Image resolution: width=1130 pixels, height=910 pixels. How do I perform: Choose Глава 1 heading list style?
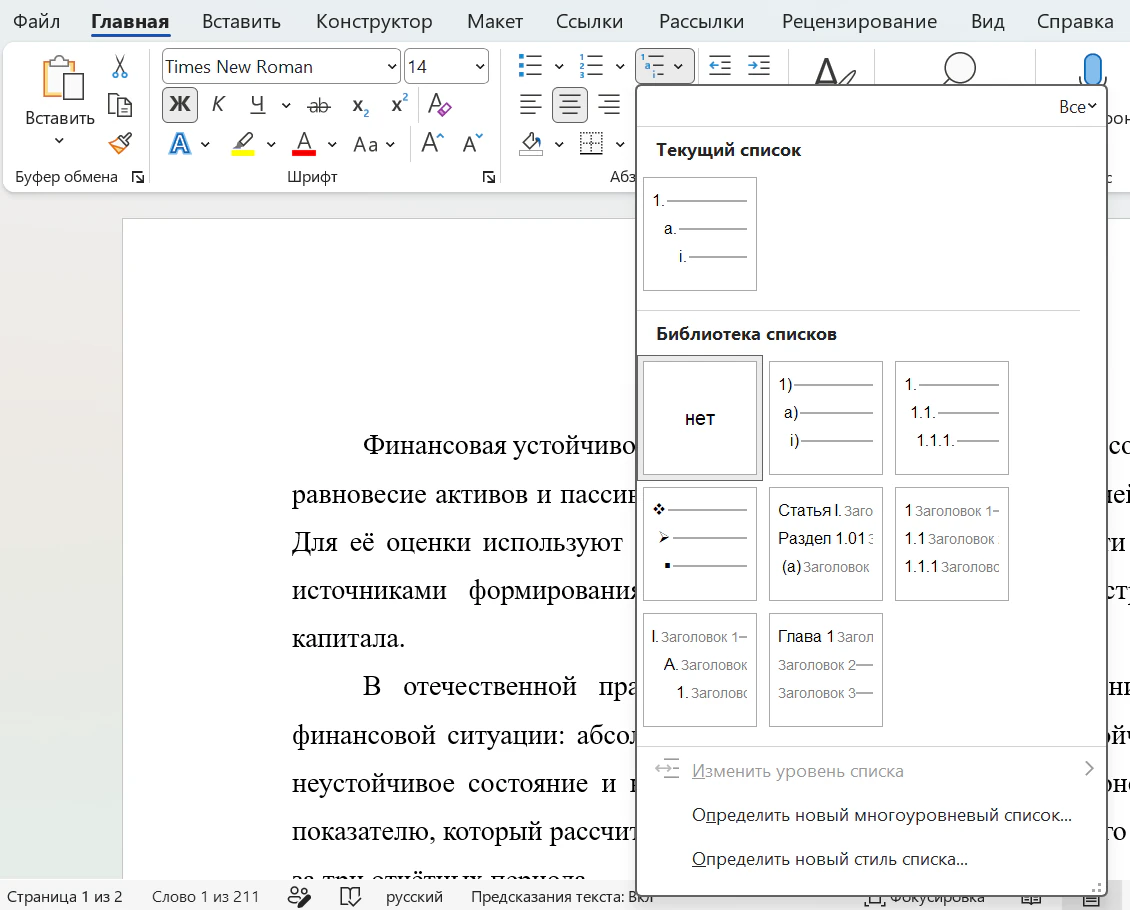pyautogui.click(x=826, y=670)
